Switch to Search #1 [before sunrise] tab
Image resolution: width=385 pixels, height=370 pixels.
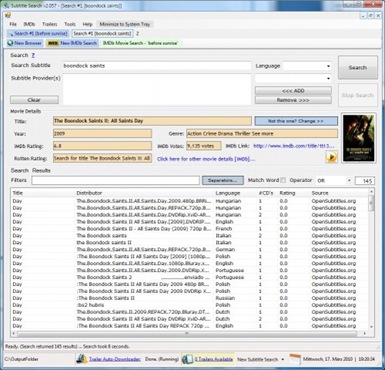[38, 33]
